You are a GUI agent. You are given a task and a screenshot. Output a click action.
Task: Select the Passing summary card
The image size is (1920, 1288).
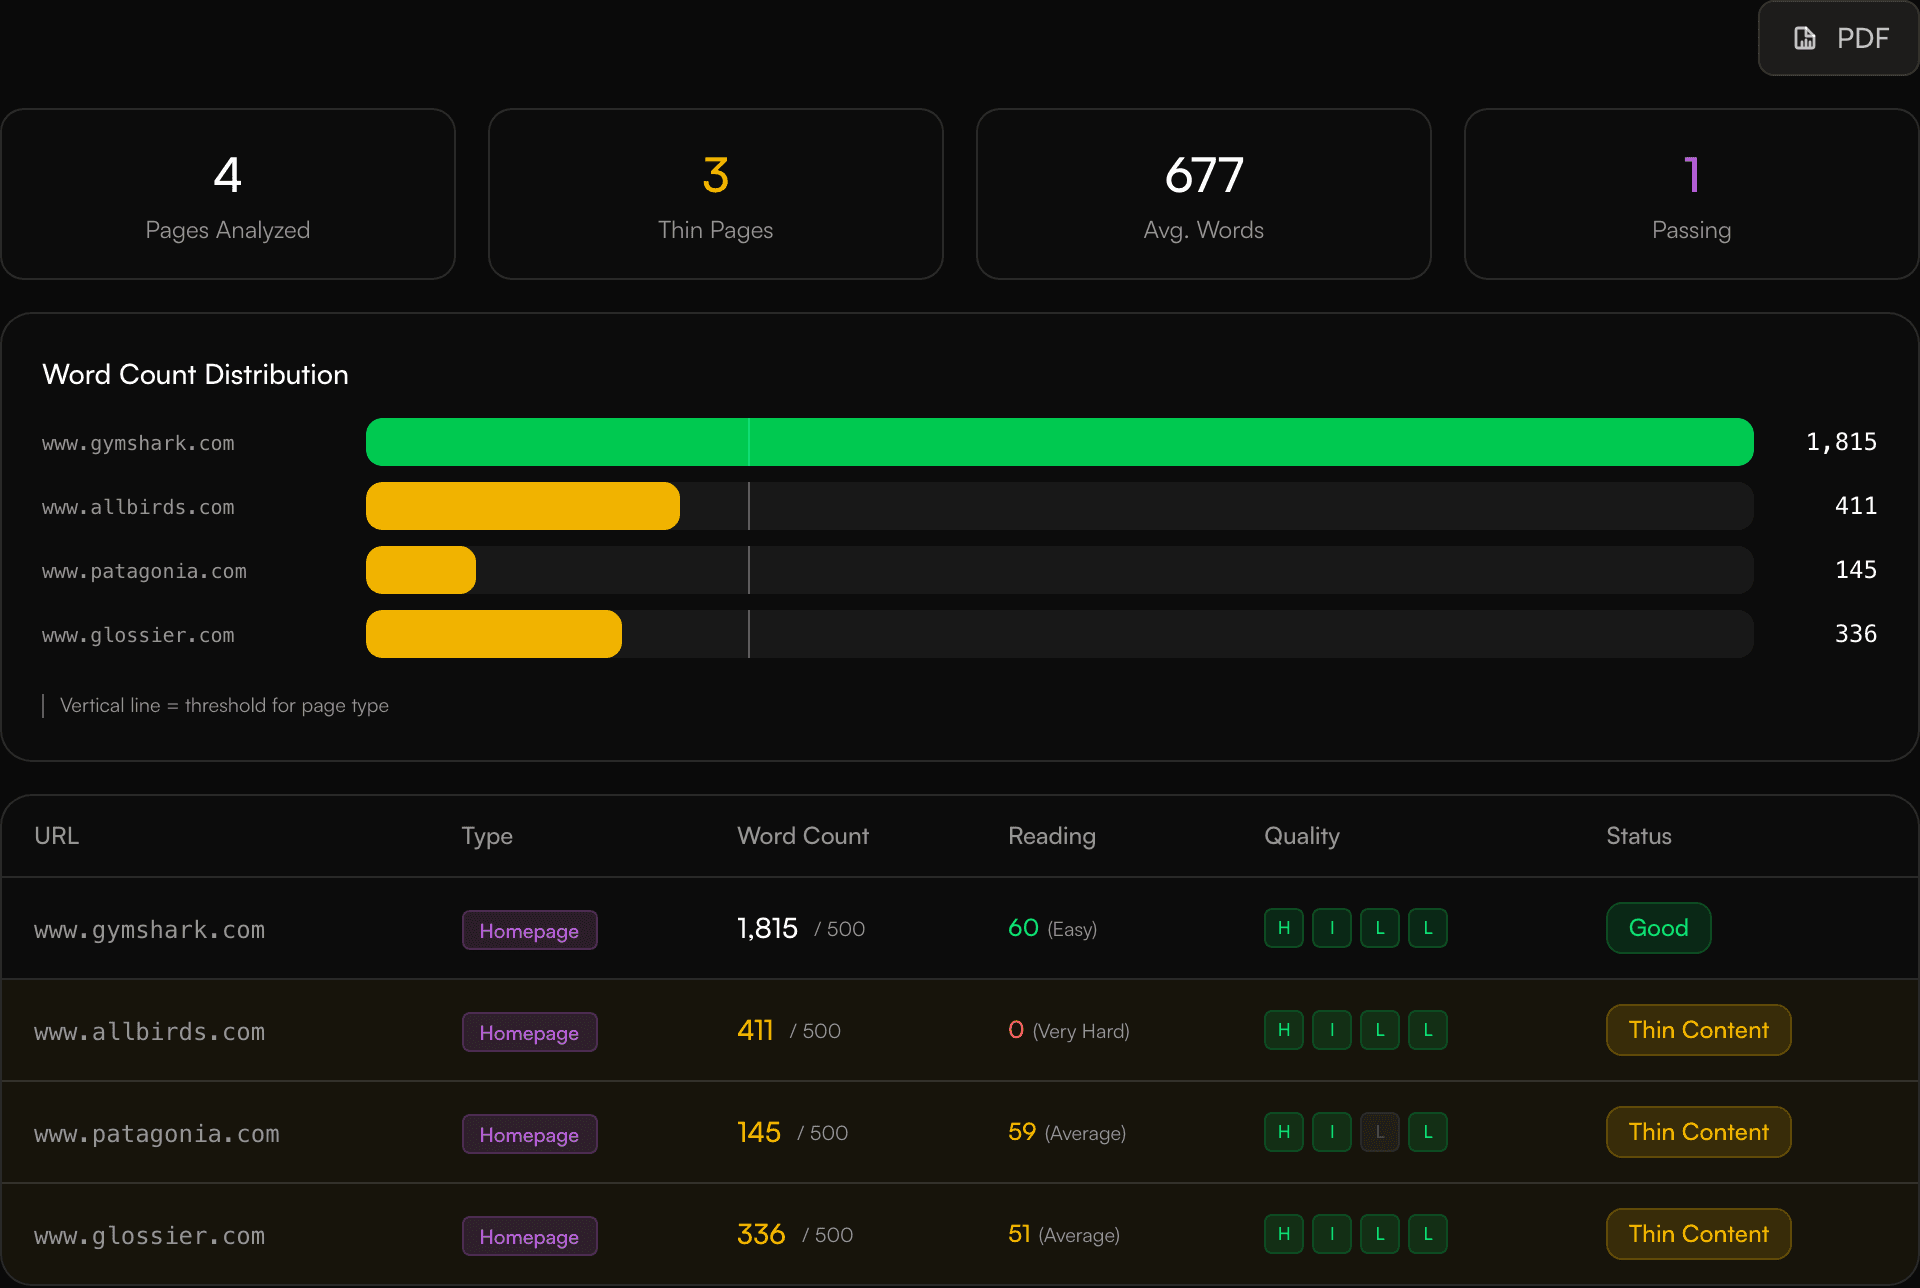(1690, 193)
